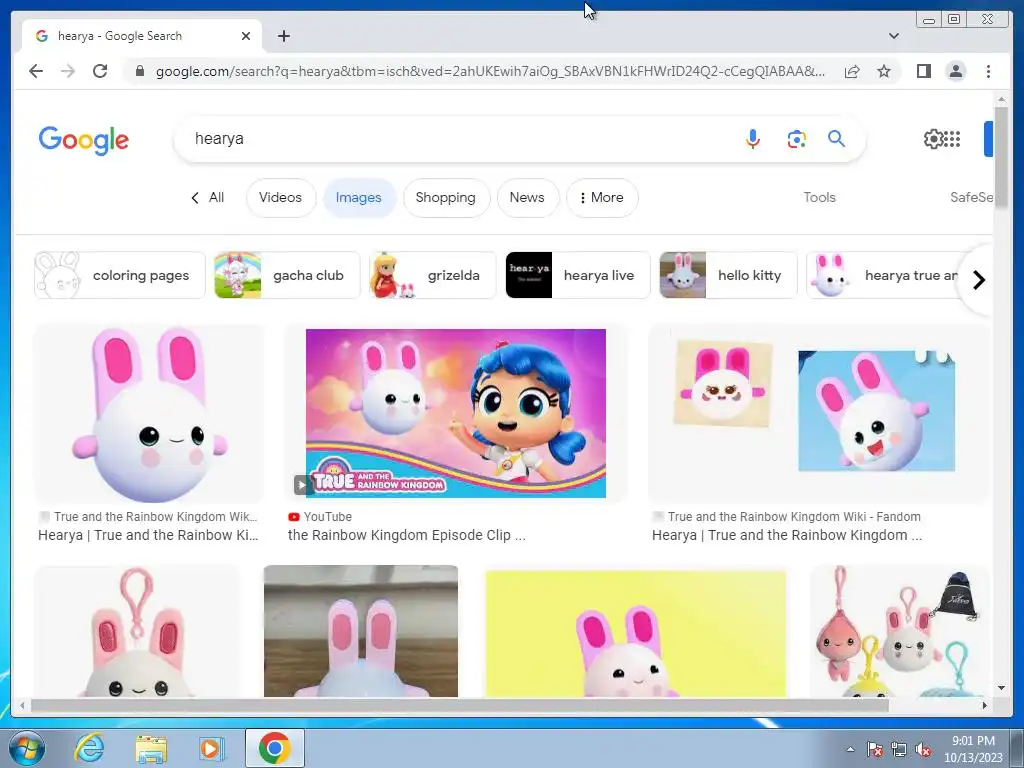Click the vertical scrollbar up arrow
Screen dimensions: 1024x768
1001,100
